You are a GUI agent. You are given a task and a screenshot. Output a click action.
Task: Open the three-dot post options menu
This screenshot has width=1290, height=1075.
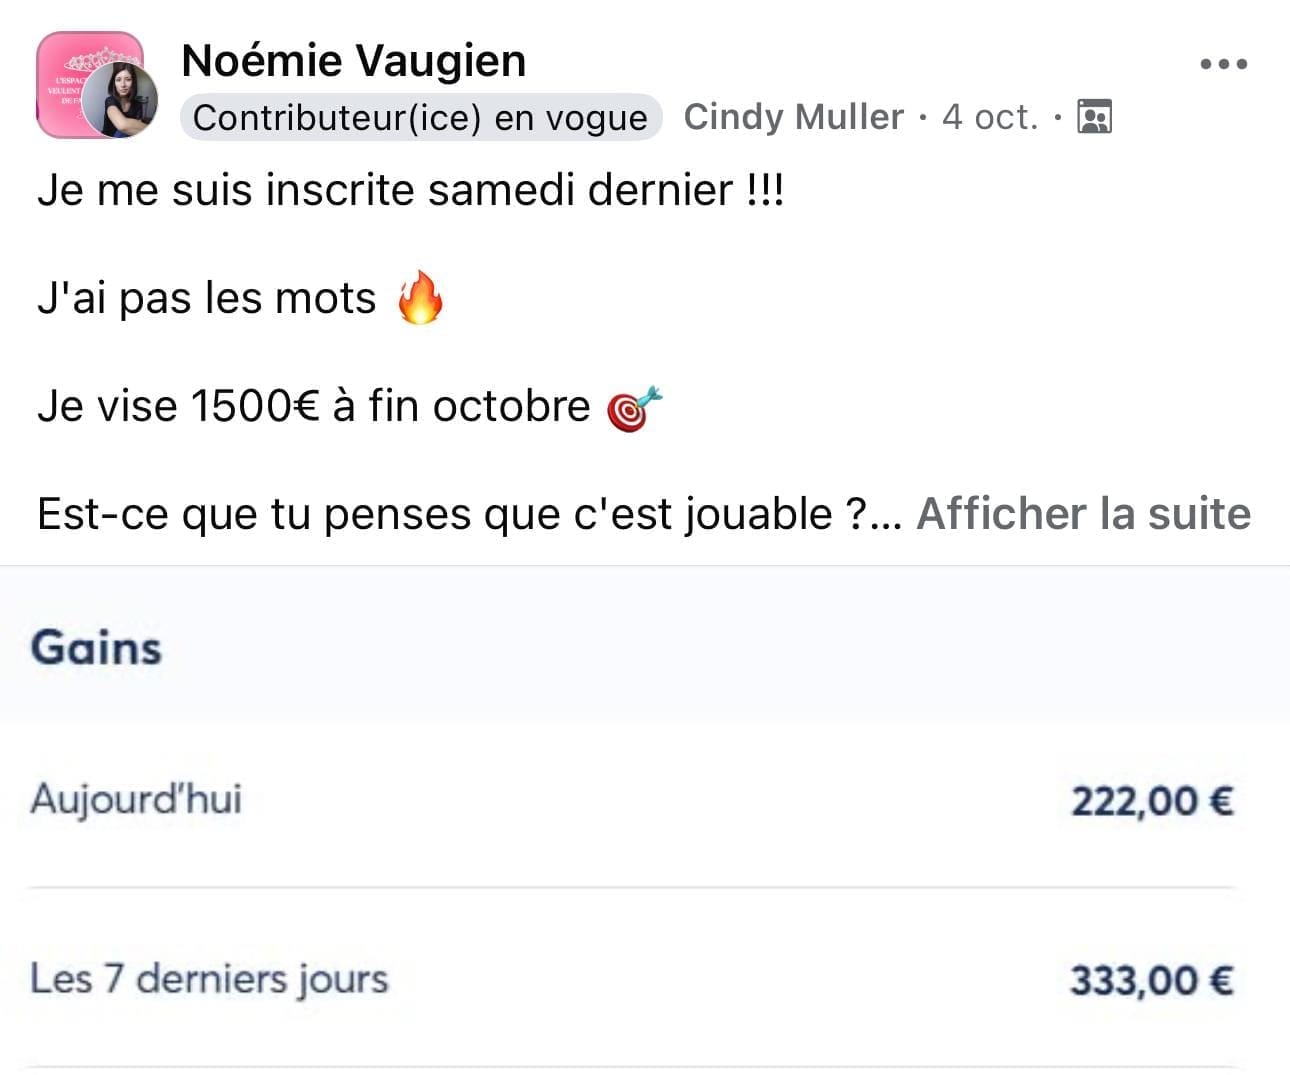1223,64
